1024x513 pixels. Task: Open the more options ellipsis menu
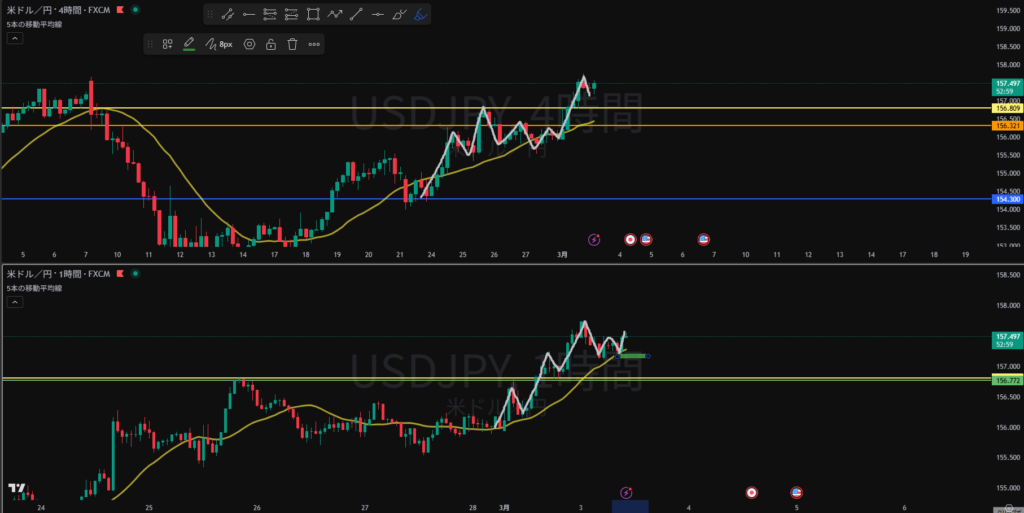tap(314, 44)
